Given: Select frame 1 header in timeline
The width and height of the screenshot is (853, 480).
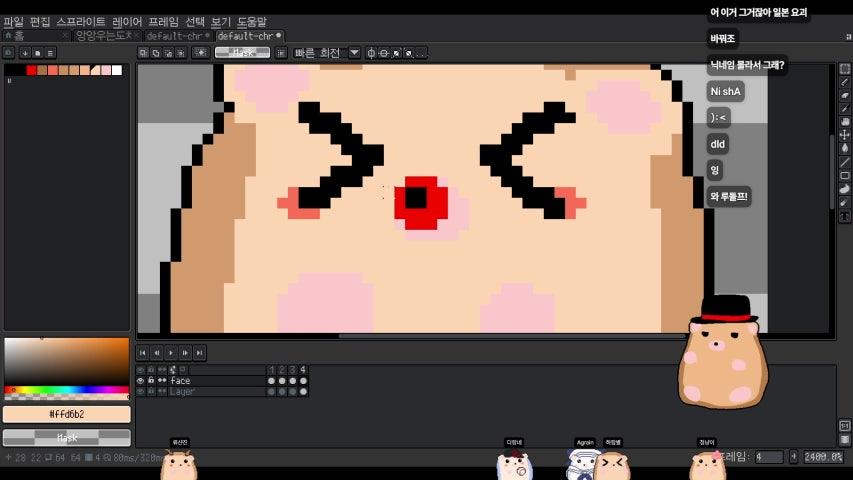Looking at the screenshot, I should tap(271, 370).
